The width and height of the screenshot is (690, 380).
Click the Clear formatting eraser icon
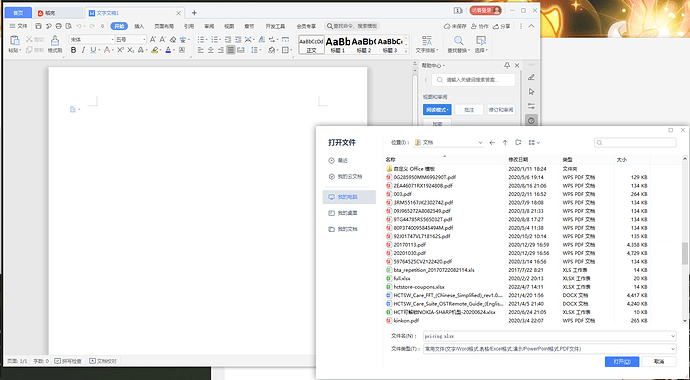[x=173, y=39]
